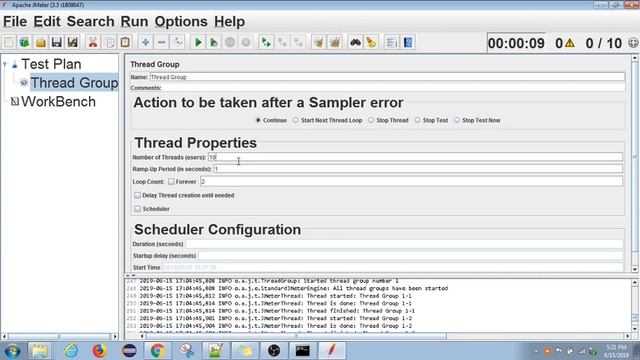Tick the Forever loop checkbox
This screenshot has width=640, height=360.
tap(171, 182)
